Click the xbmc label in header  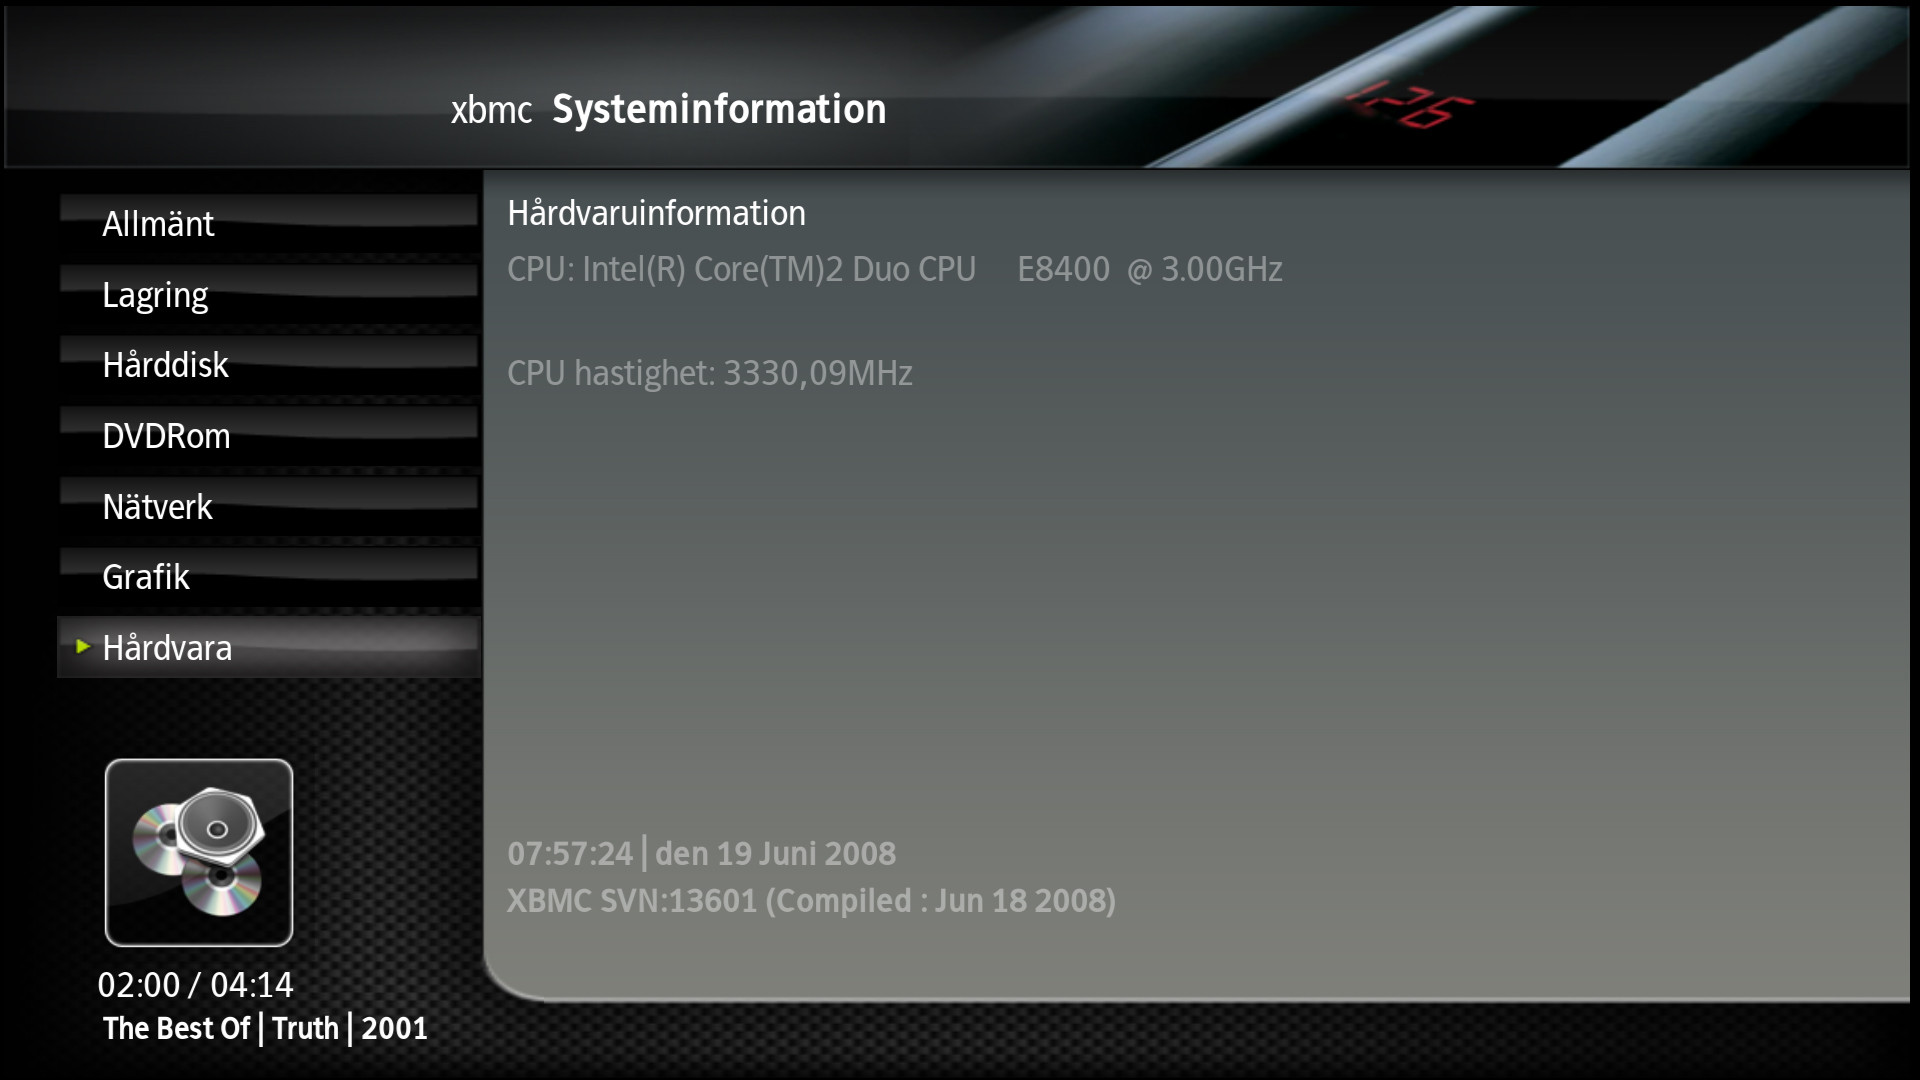pos(491,110)
